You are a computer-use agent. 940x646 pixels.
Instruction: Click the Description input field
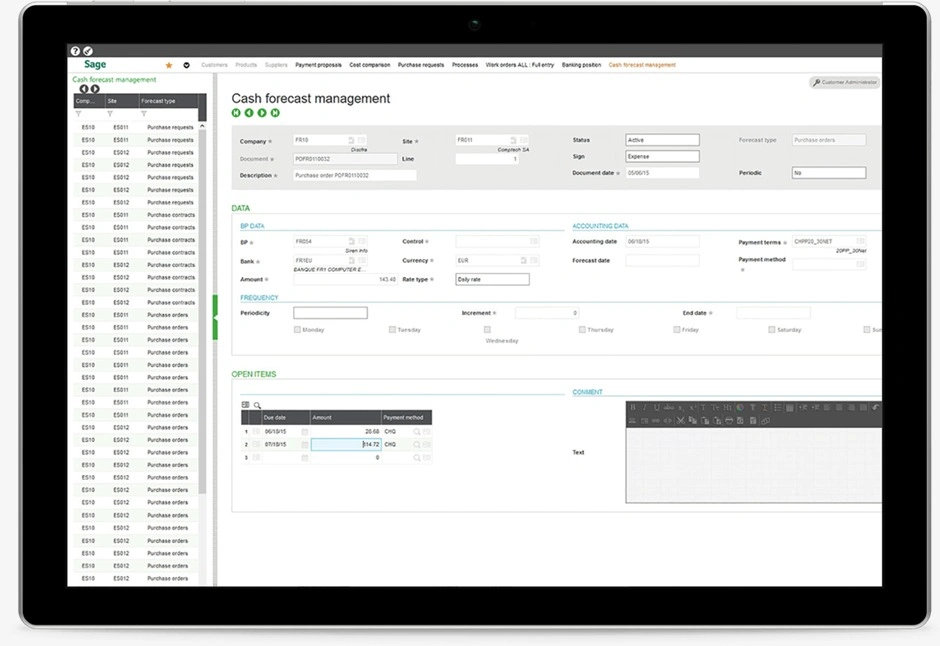pos(355,175)
